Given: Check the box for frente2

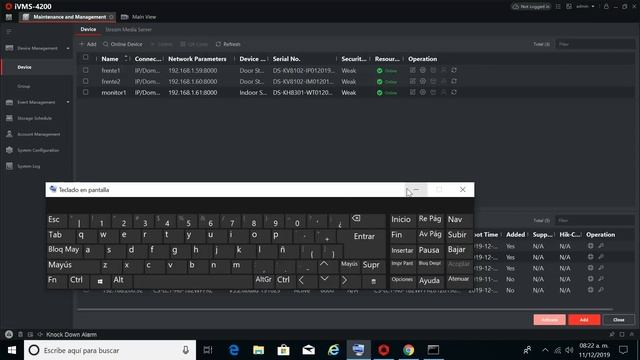Looking at the screenshot, I should tap(85, 81).
